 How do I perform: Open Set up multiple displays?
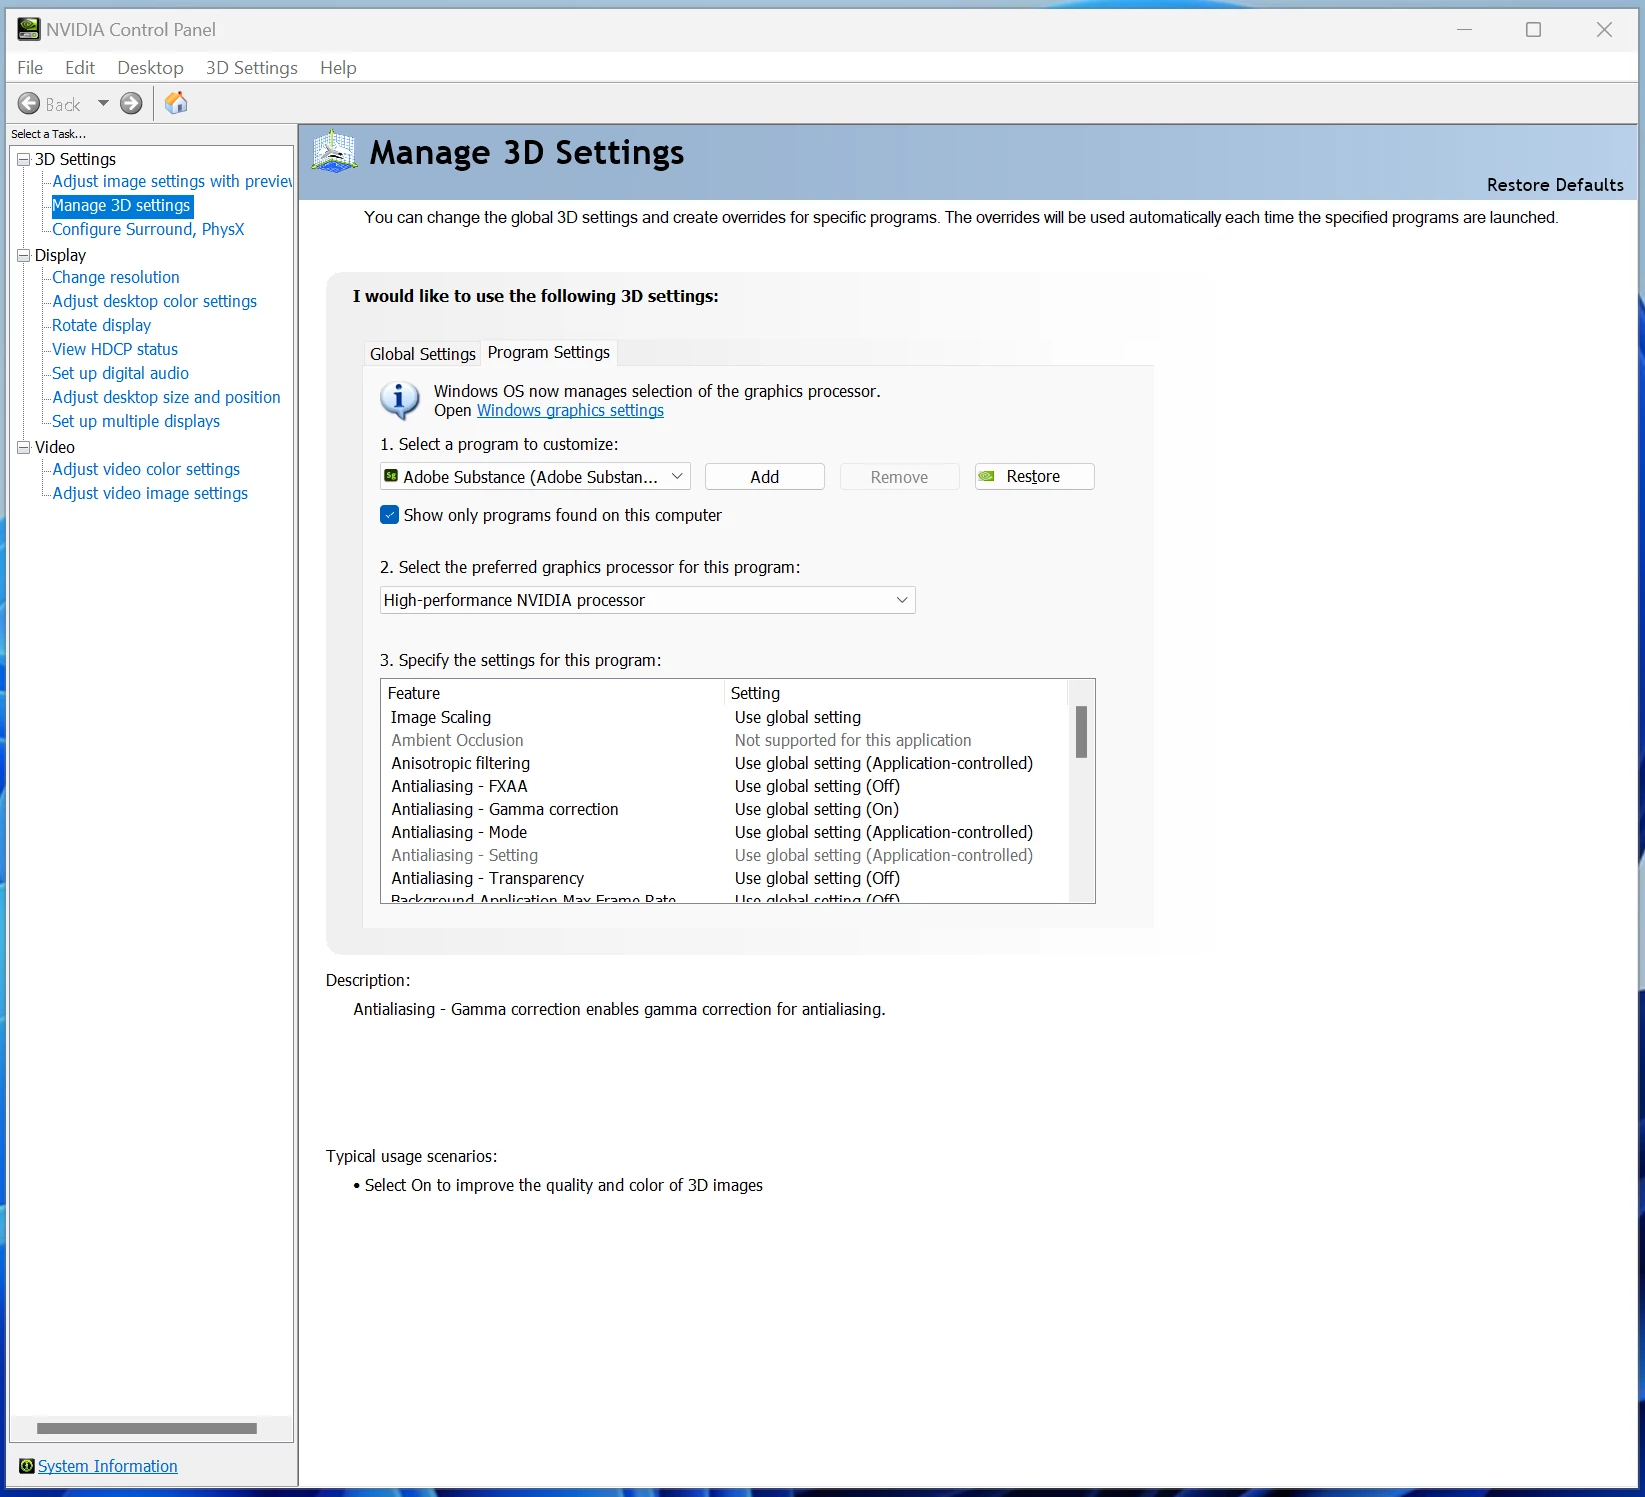[136, 421]
